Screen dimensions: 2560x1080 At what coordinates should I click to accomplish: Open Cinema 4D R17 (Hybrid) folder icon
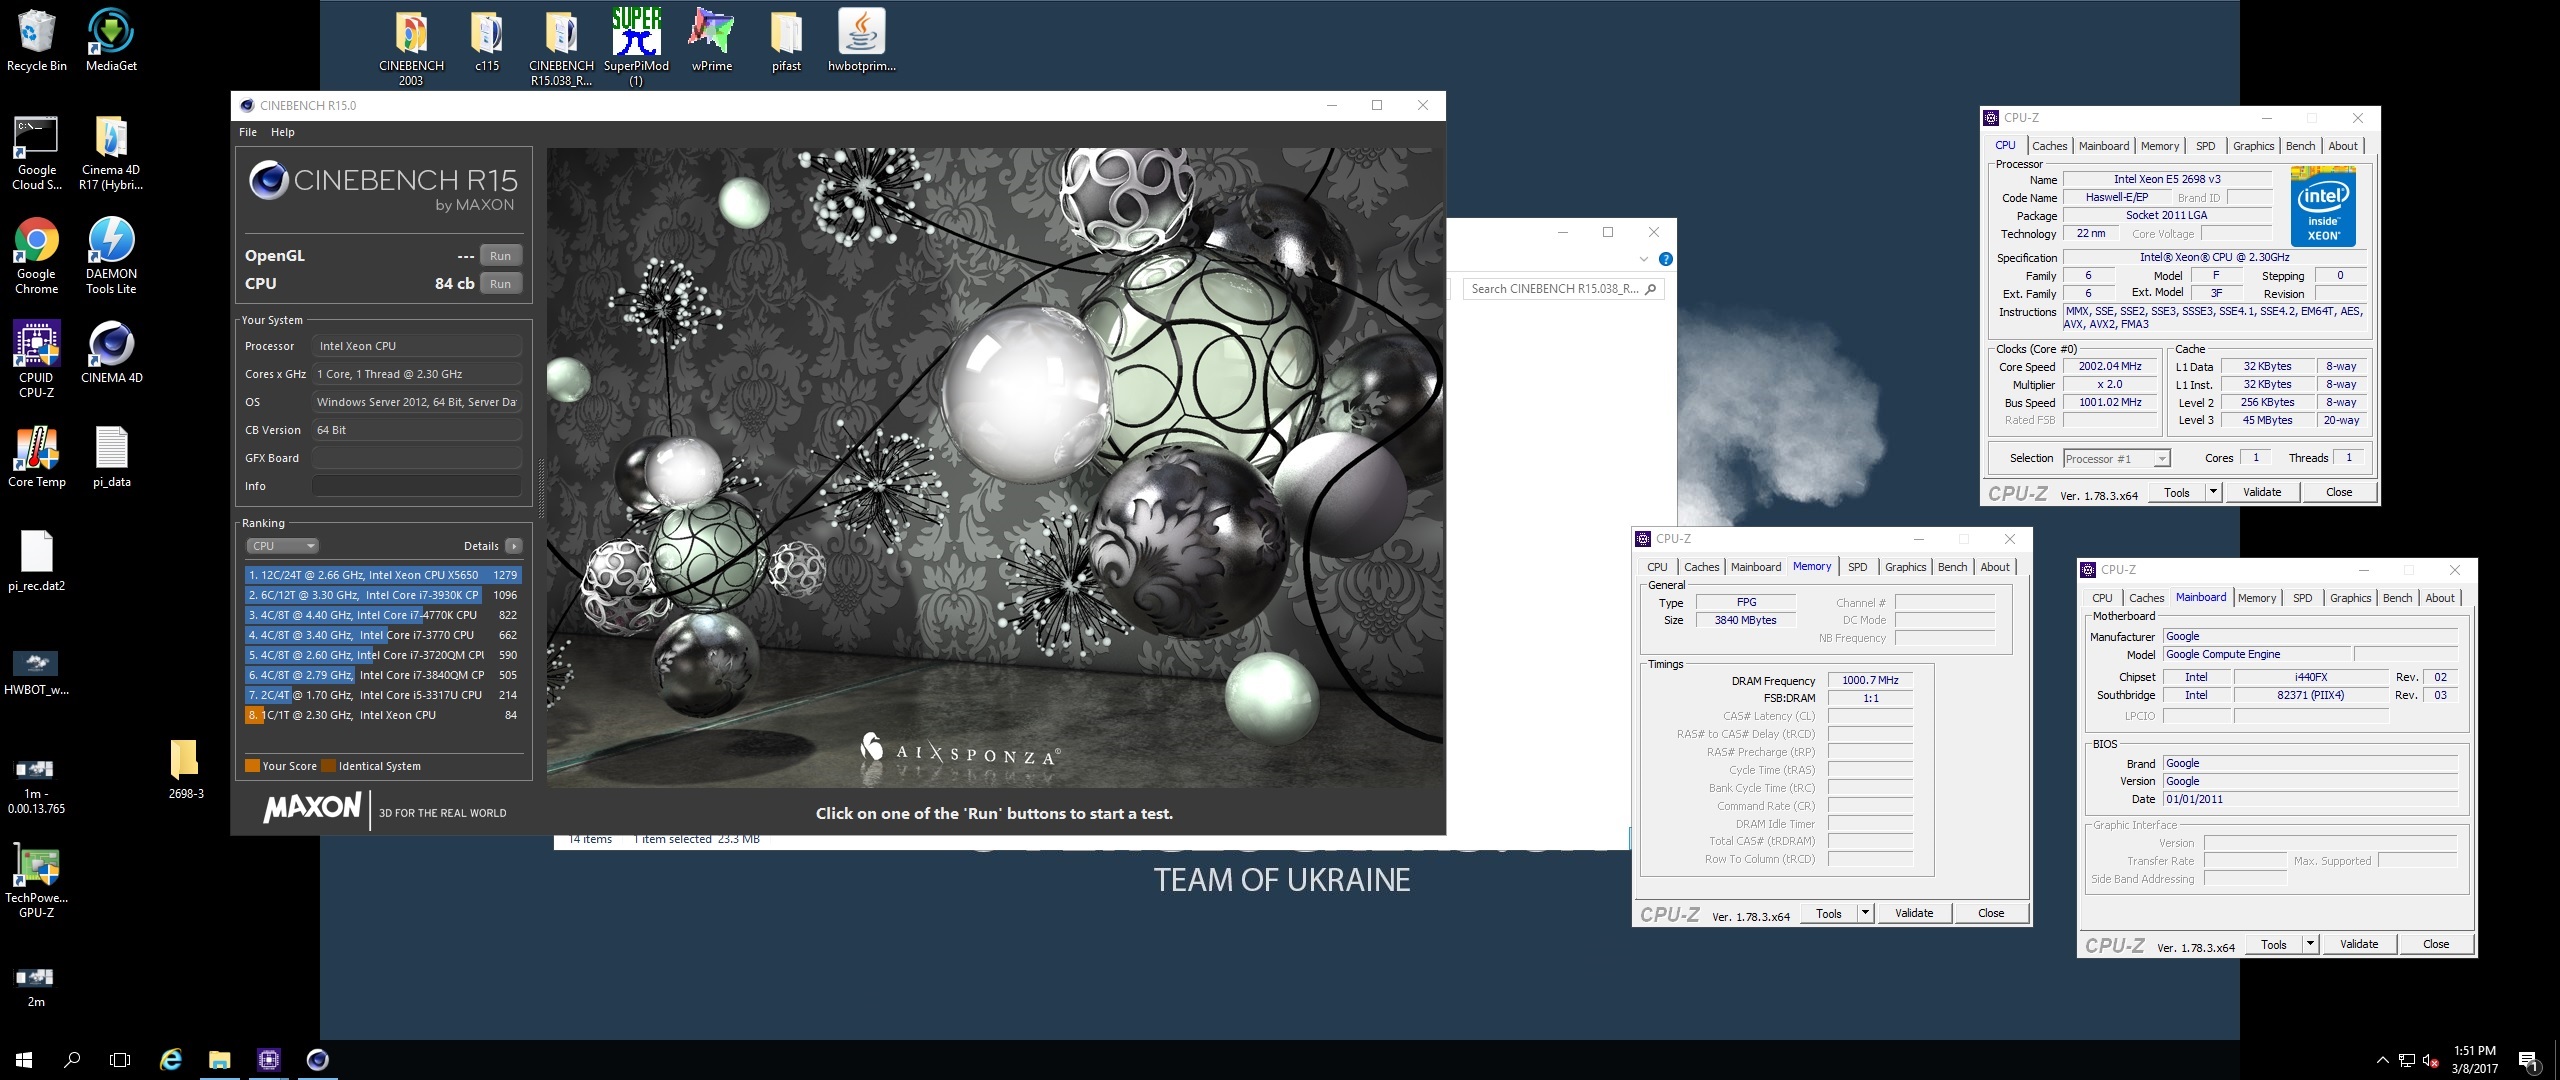click(x=111, y=152)
